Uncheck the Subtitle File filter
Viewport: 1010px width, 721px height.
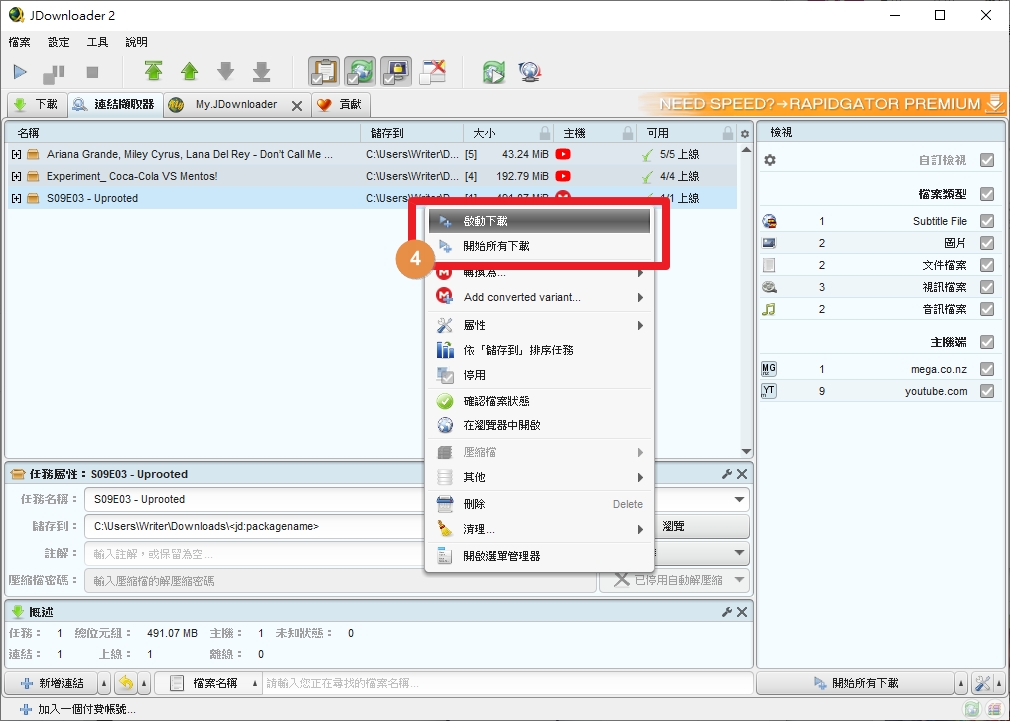pos(987,221)
